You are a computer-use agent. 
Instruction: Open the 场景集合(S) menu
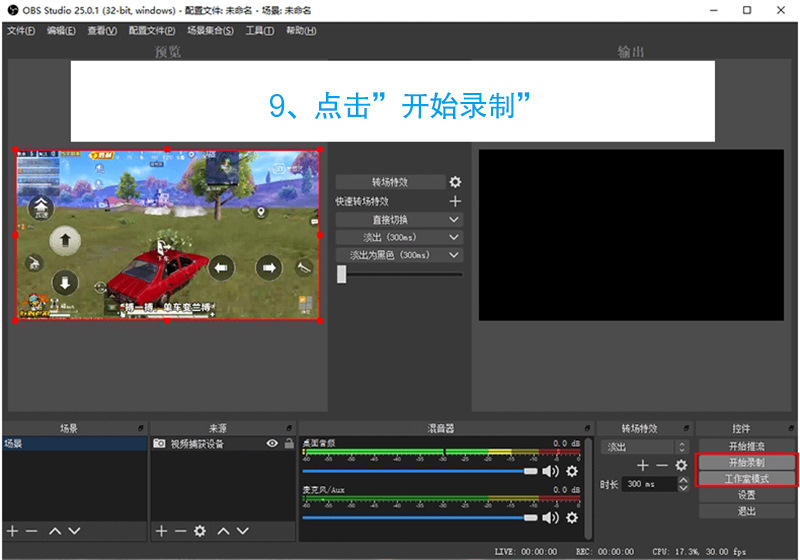tap(210, 31)
